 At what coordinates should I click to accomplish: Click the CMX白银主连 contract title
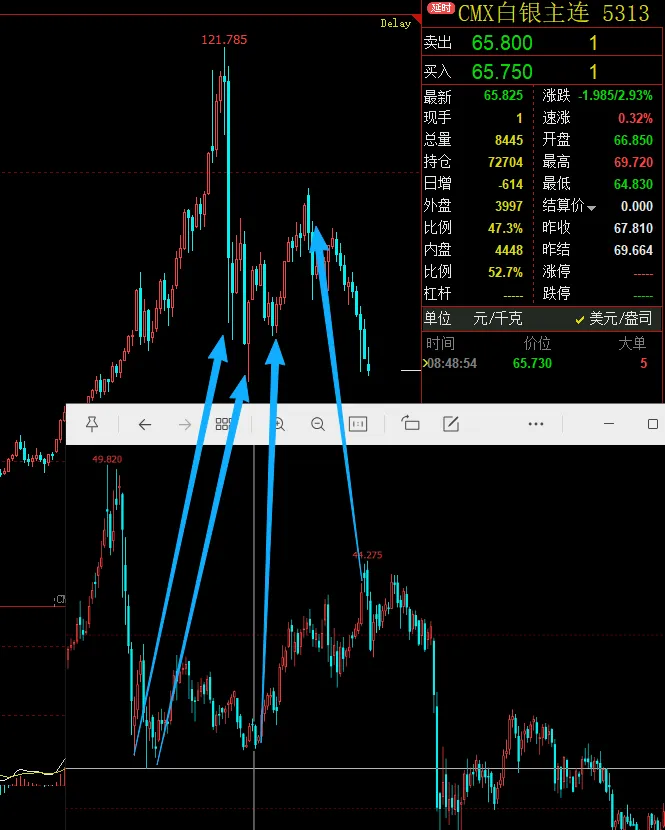(x=523, y=13)
